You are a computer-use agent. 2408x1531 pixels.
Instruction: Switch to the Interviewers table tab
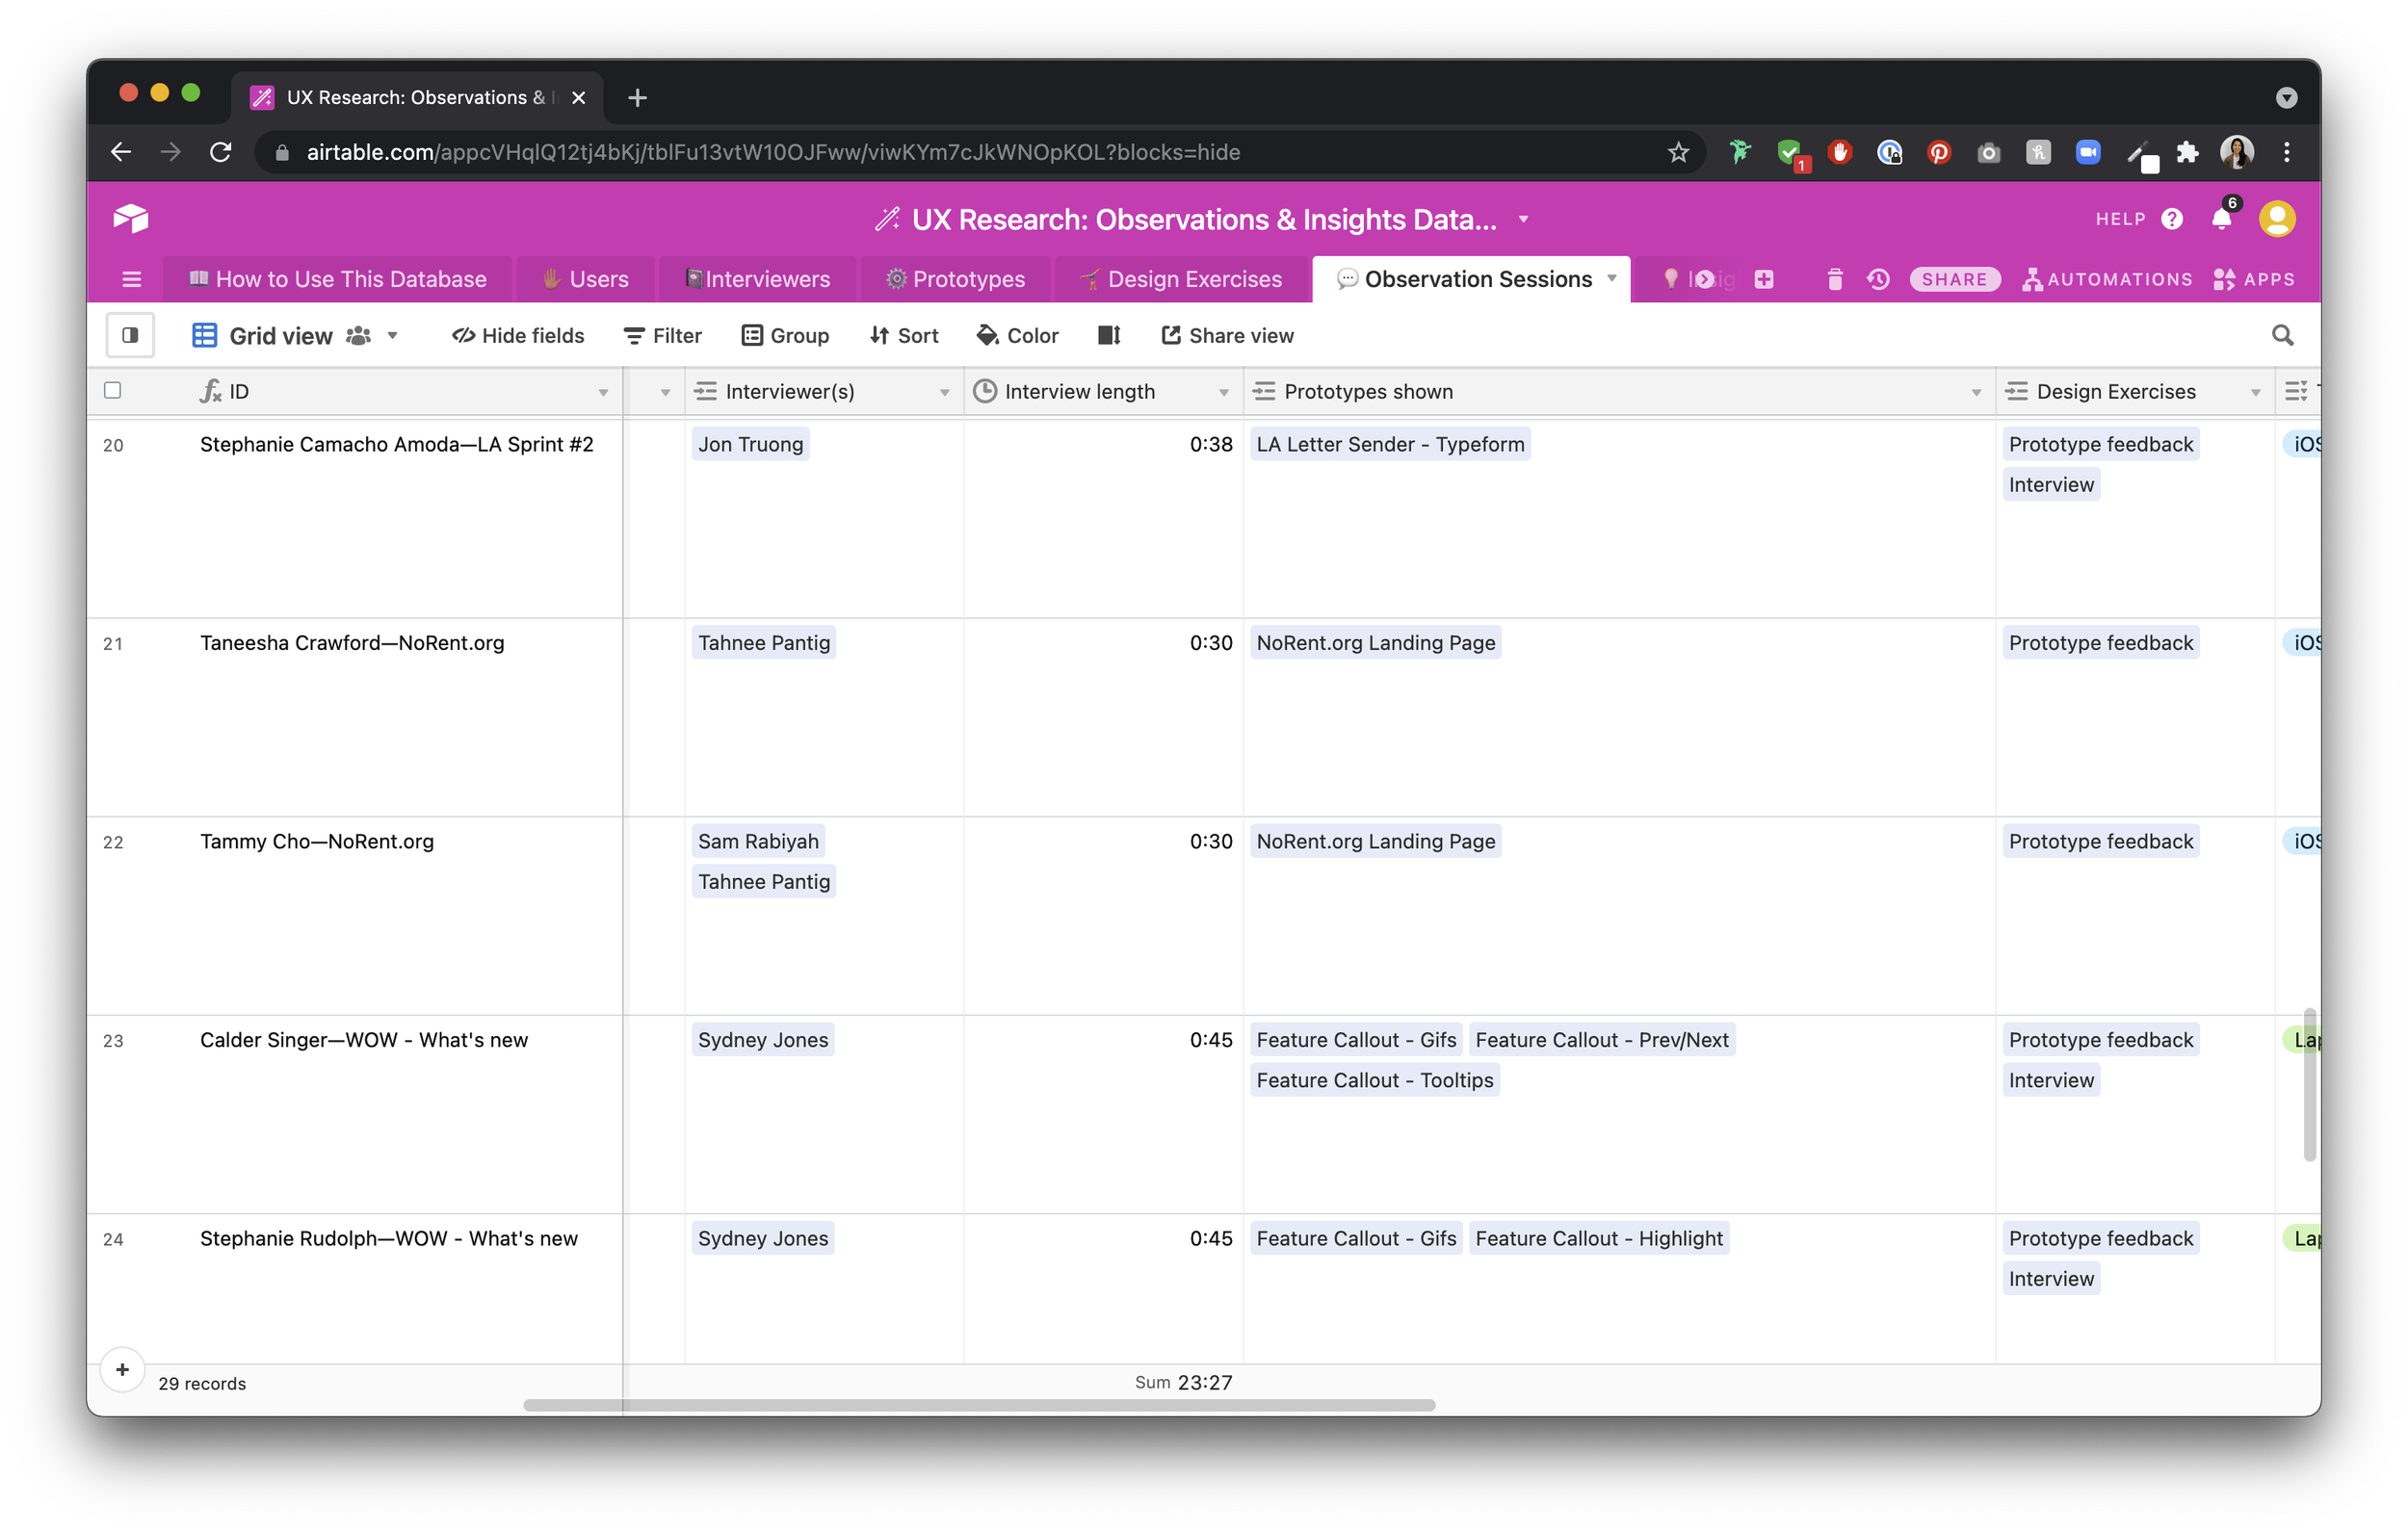coord(758,279)
